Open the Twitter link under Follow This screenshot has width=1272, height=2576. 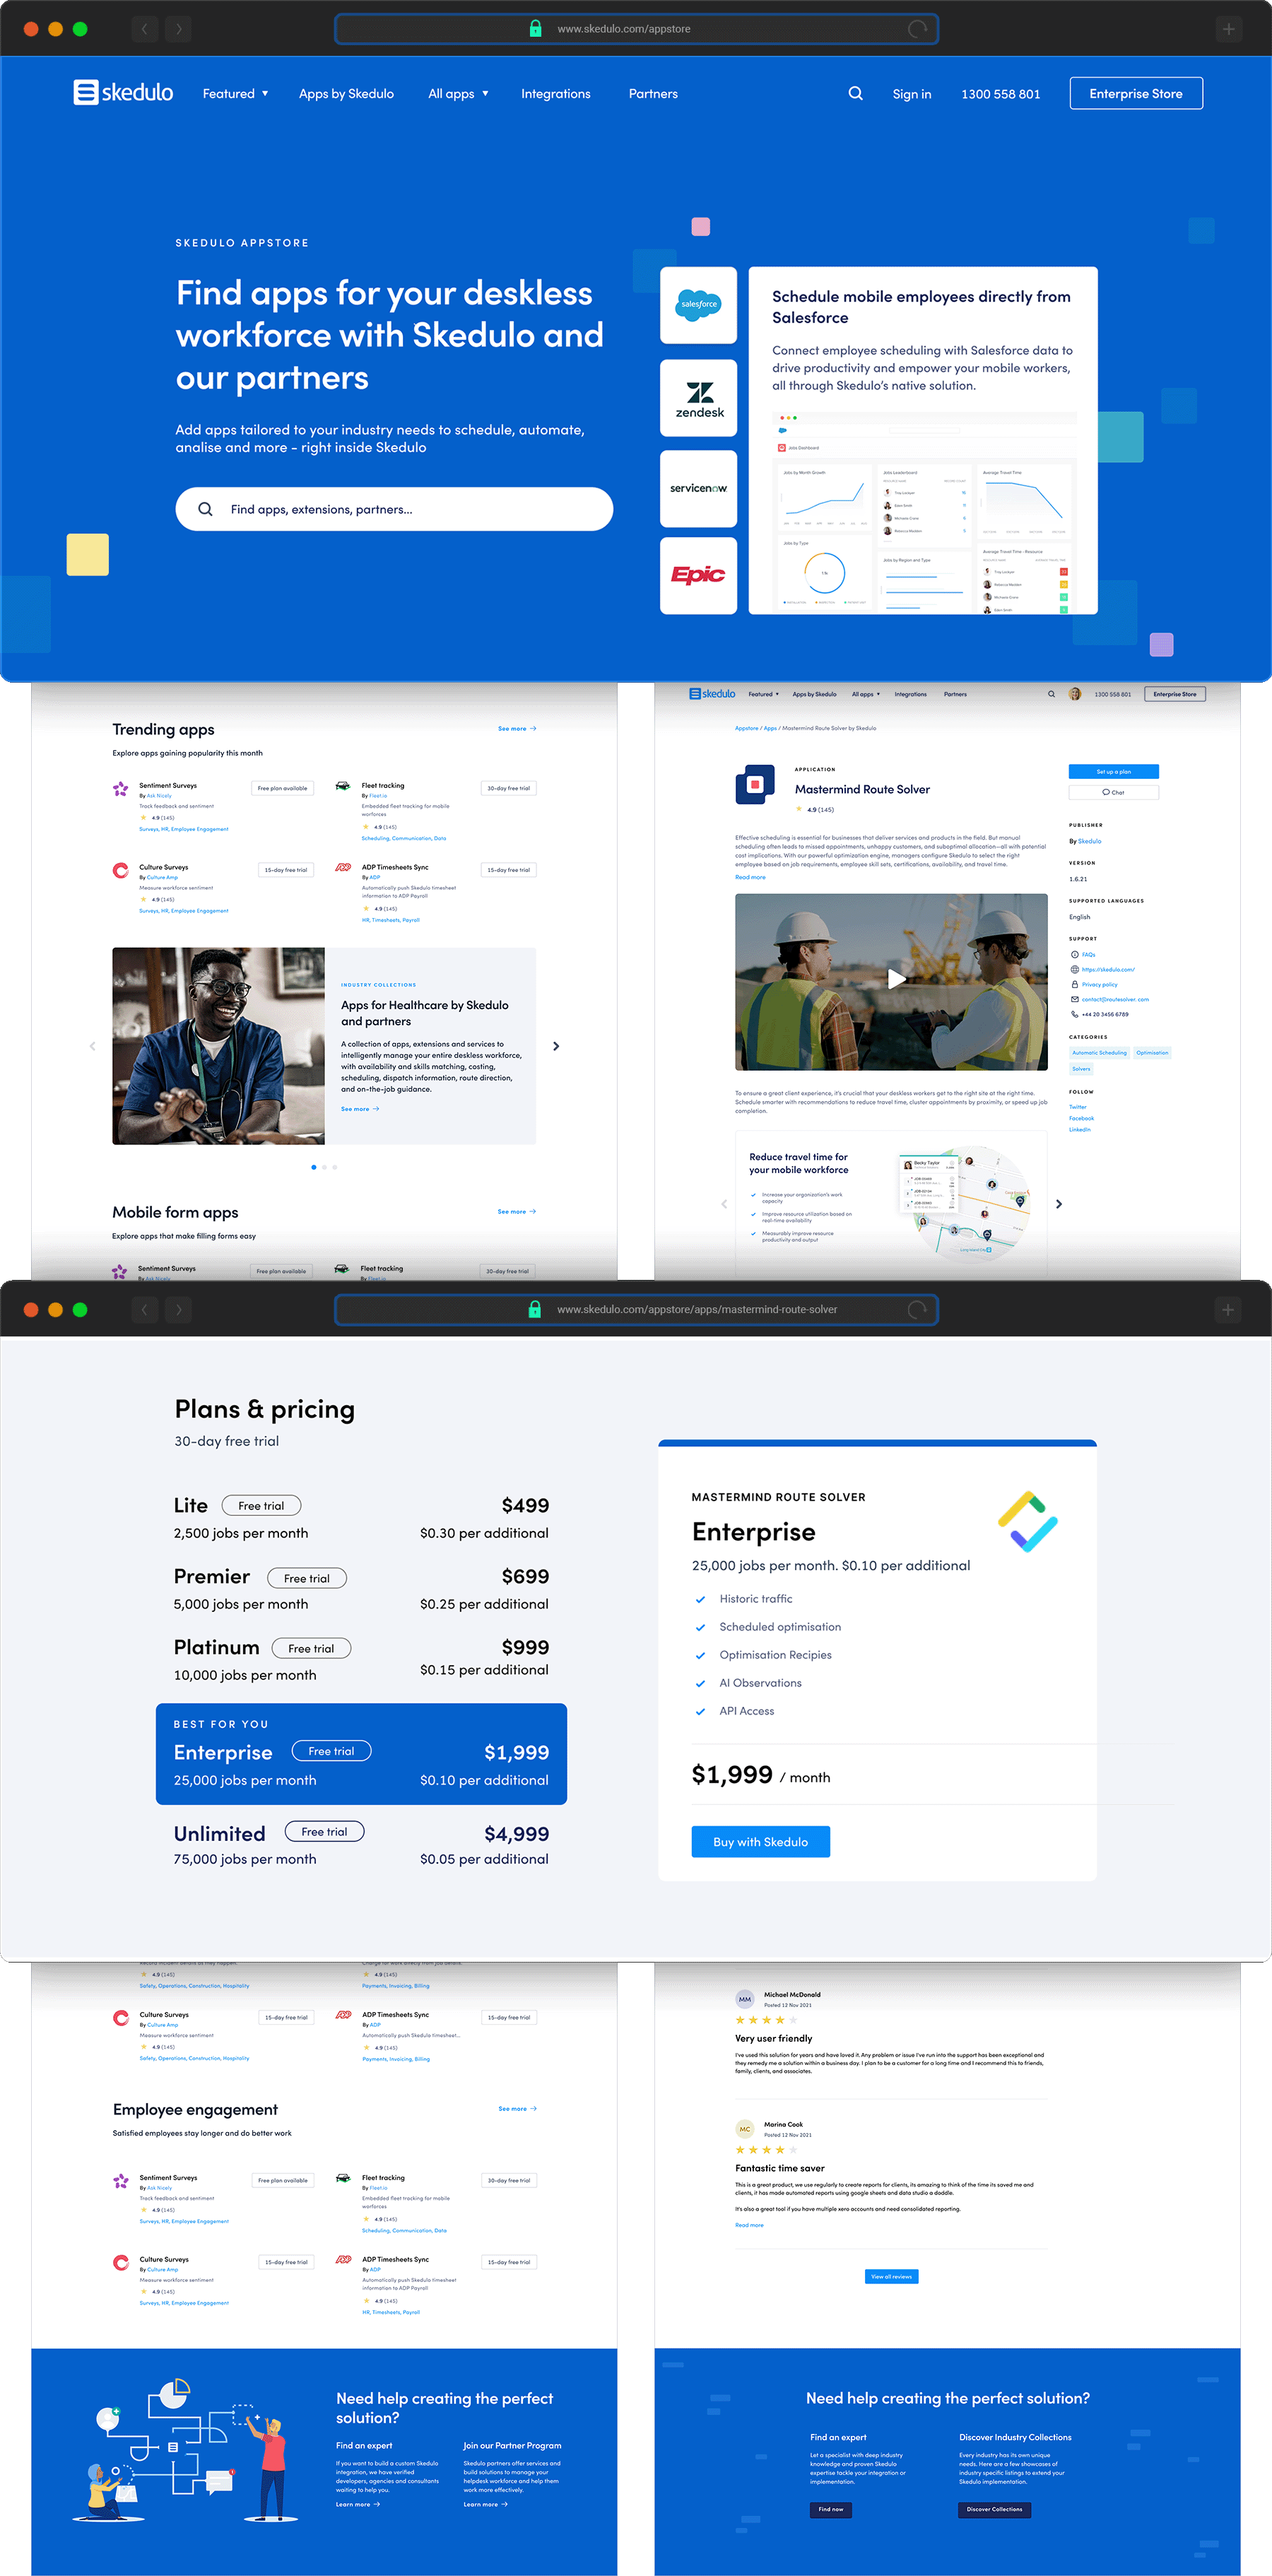1077,1107
